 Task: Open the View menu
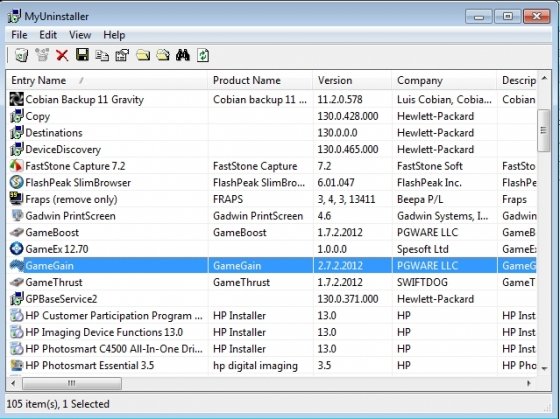pyautogui.click(x=80, y=35)
